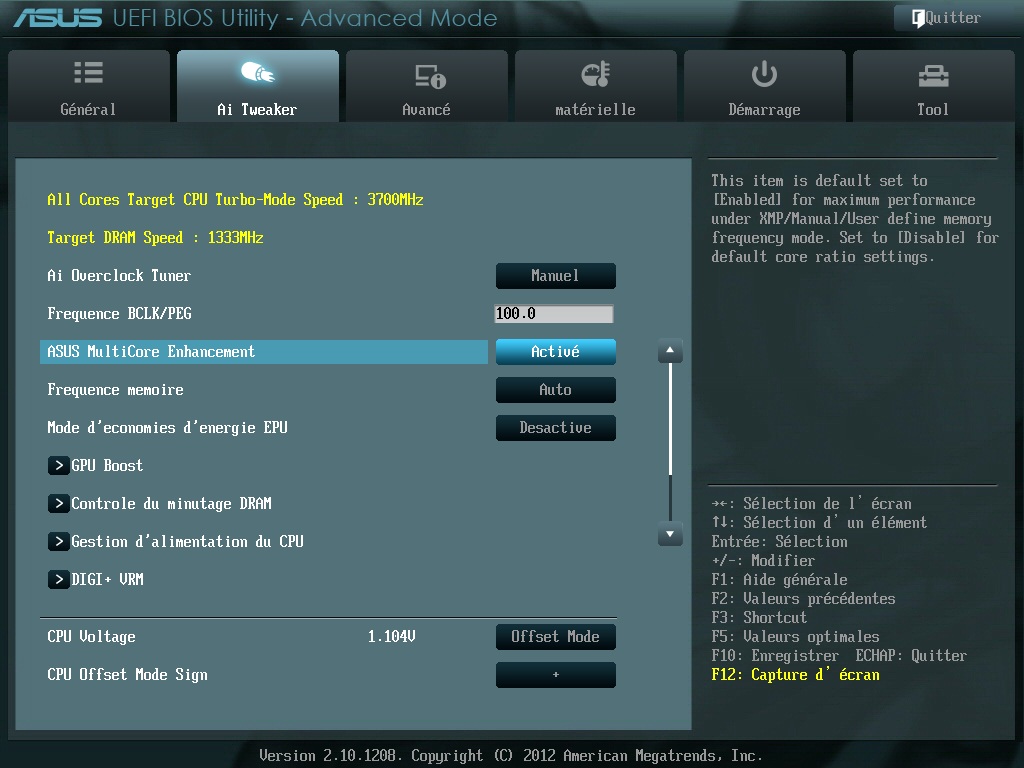Select the Démarrage power icon
The height and width of the screenshot is (768, 1024).
(764, 74)
